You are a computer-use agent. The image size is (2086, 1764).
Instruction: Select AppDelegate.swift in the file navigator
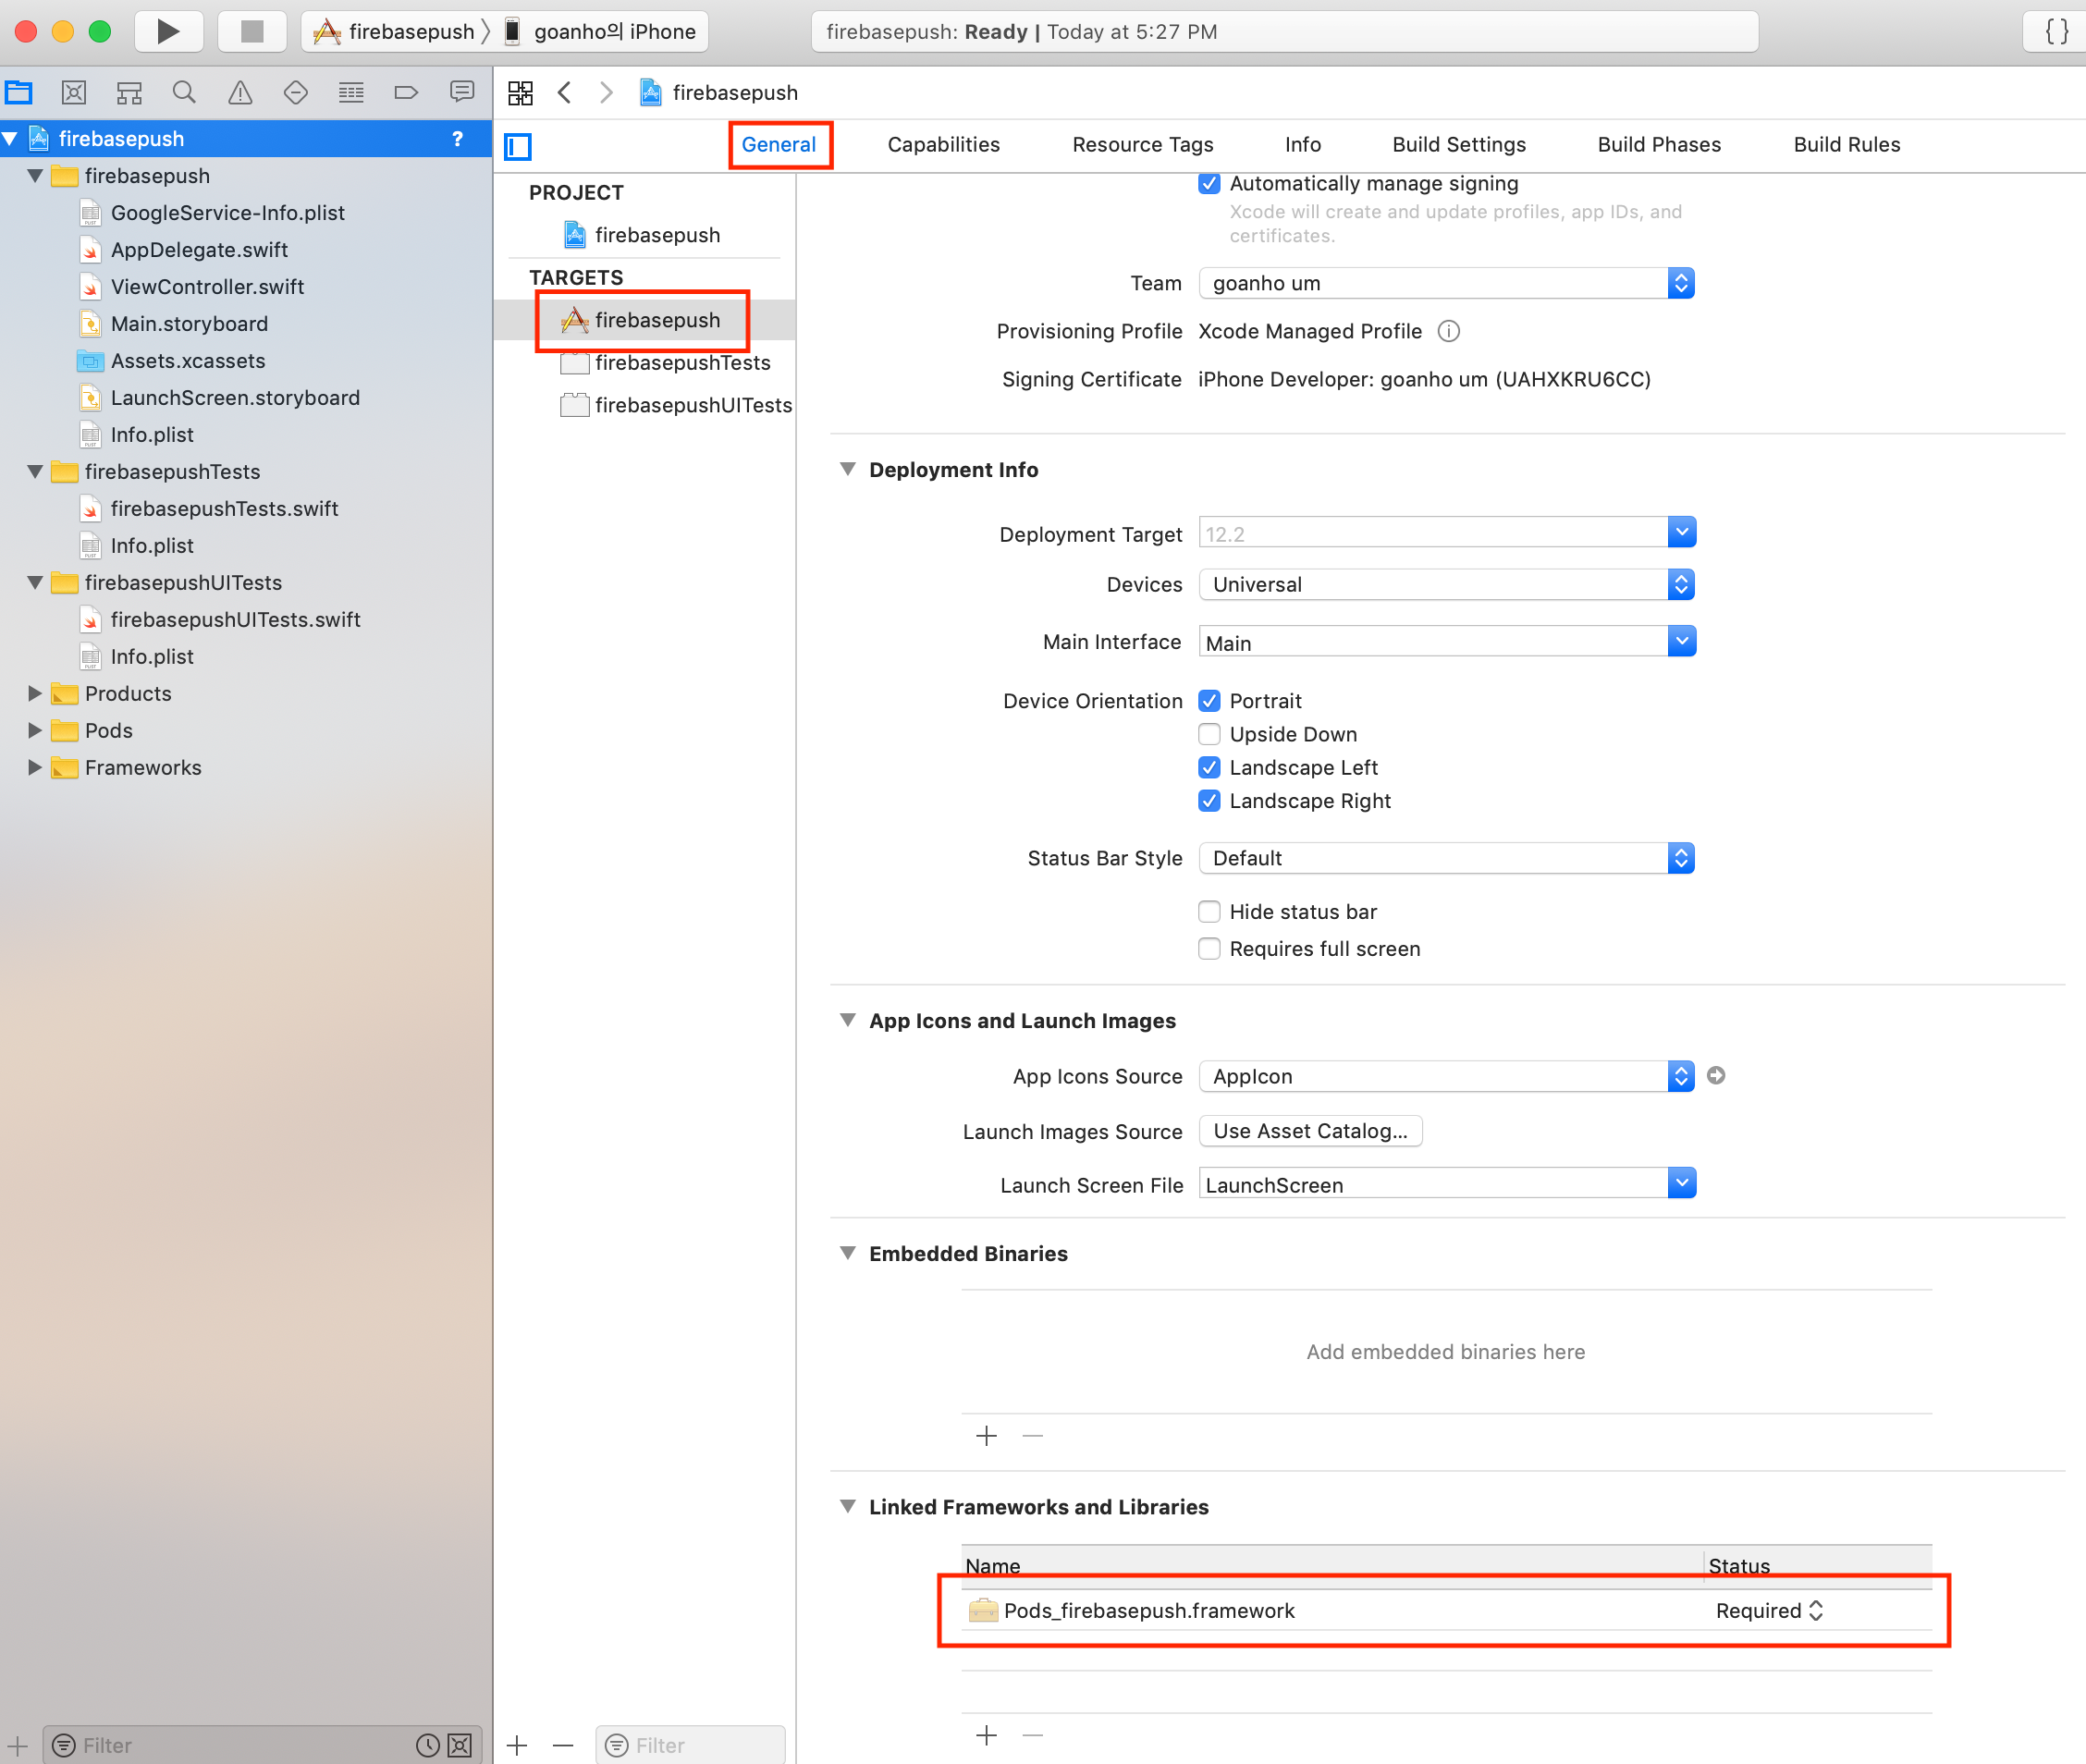pos(199,250)
